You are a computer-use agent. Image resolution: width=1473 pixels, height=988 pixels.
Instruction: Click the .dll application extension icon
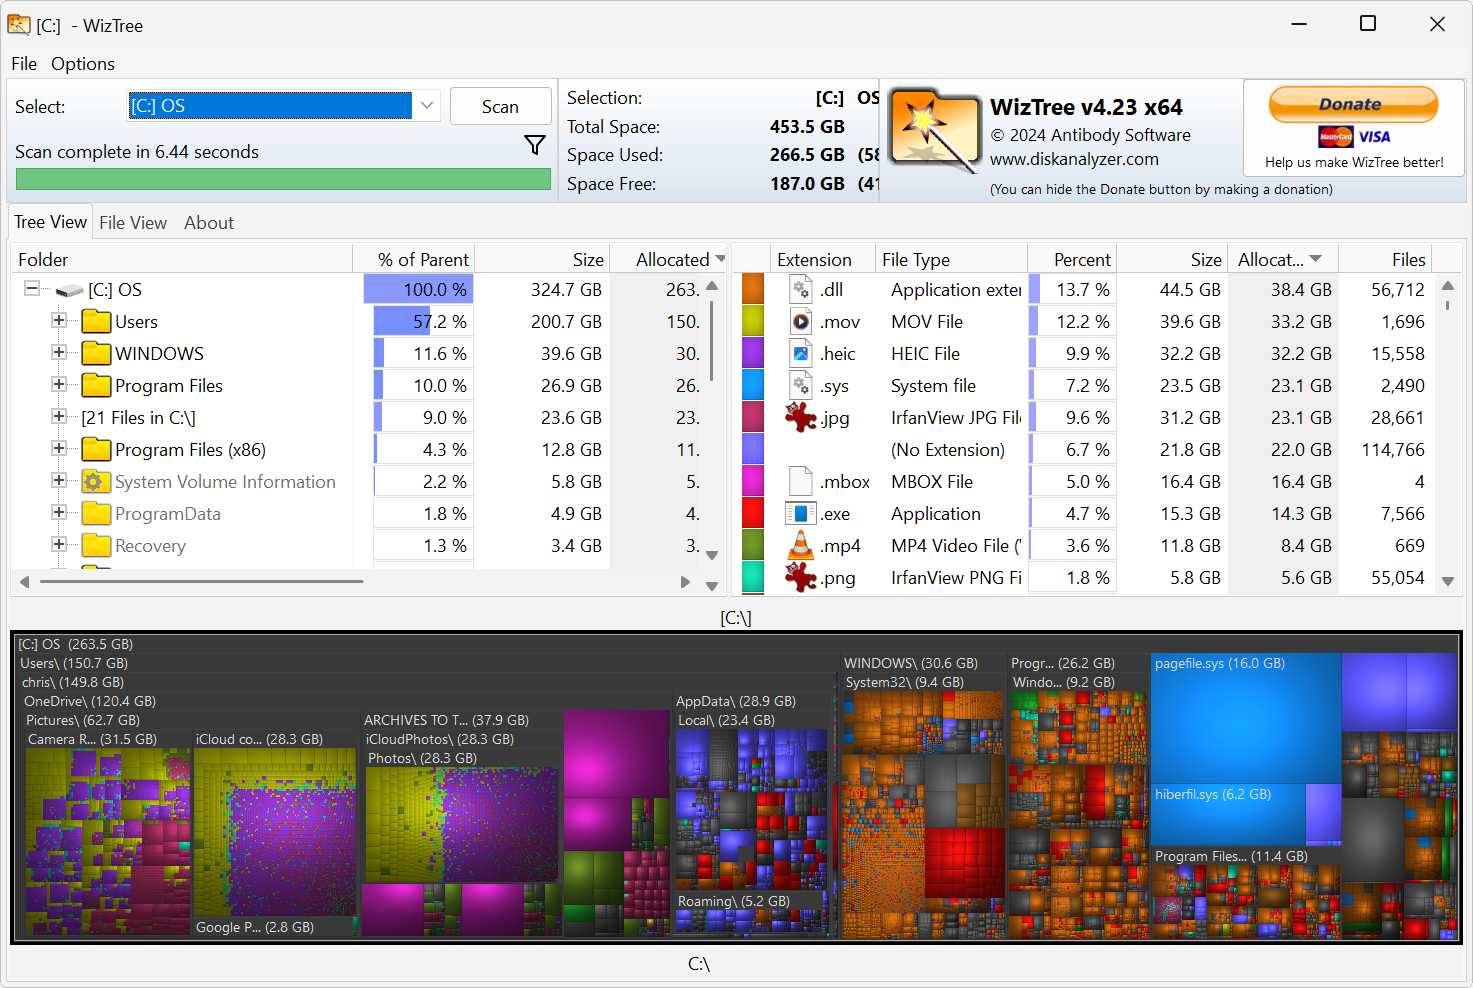(x=800, y=289)
